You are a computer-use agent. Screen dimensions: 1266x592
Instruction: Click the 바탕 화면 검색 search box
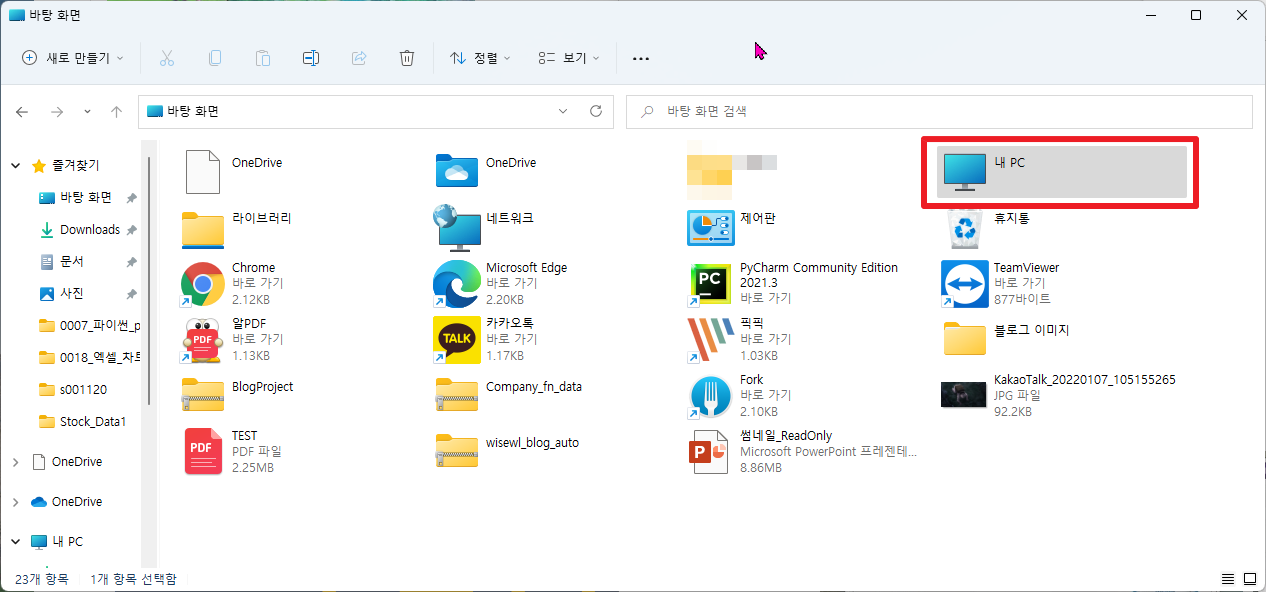pyautogui.click(x=939, y=112)
